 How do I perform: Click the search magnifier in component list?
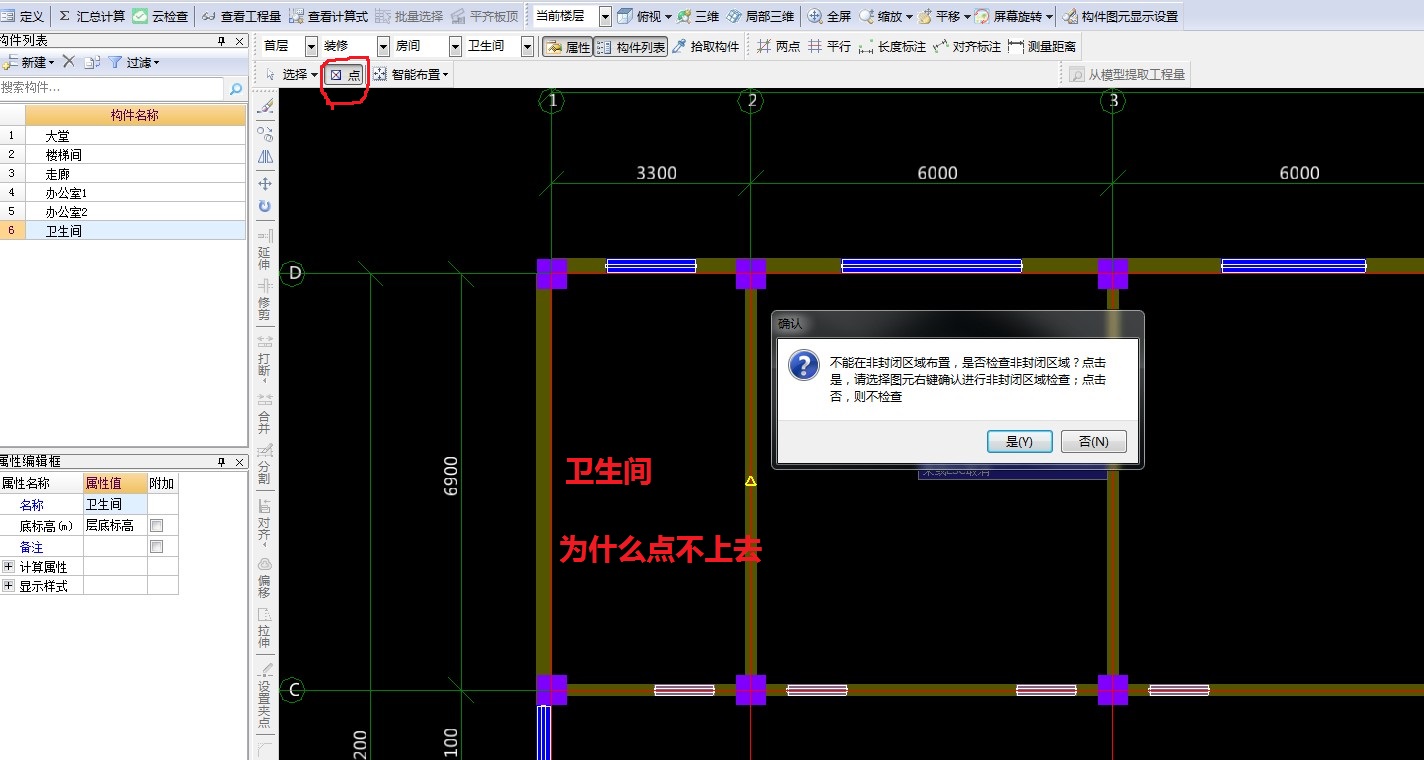(x=236, y=89)
